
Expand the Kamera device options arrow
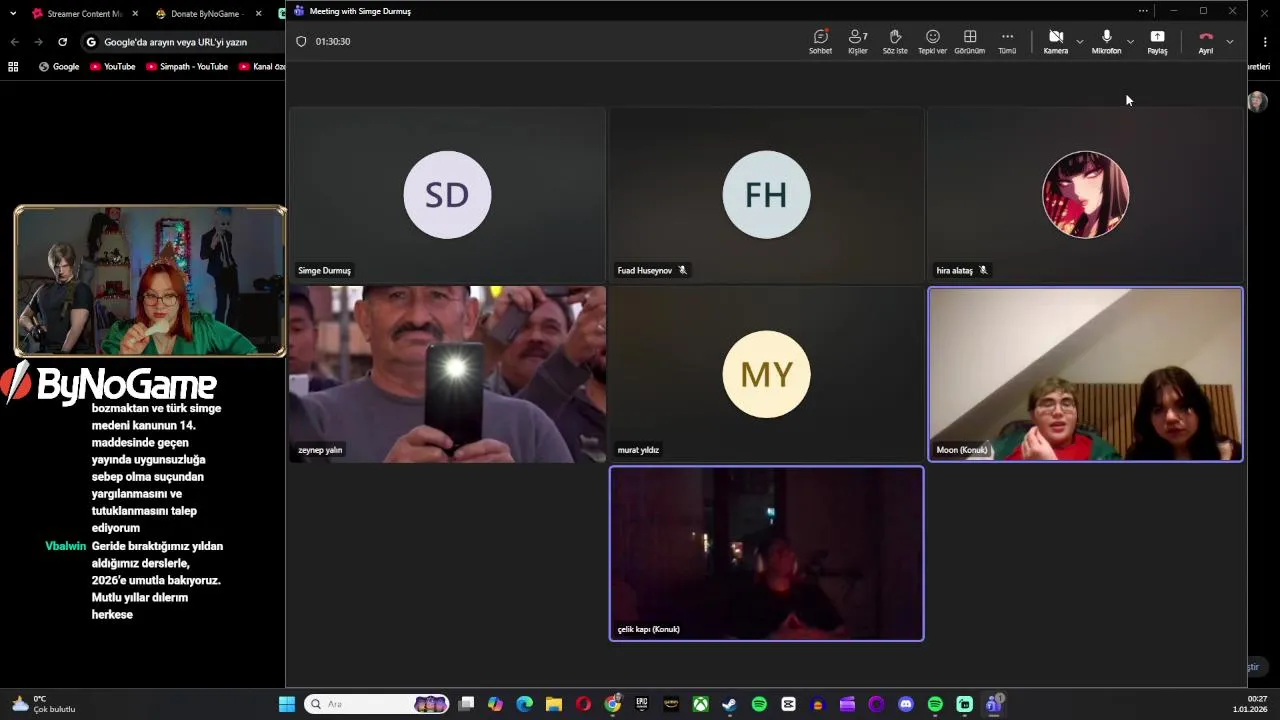pos(1079,42)
